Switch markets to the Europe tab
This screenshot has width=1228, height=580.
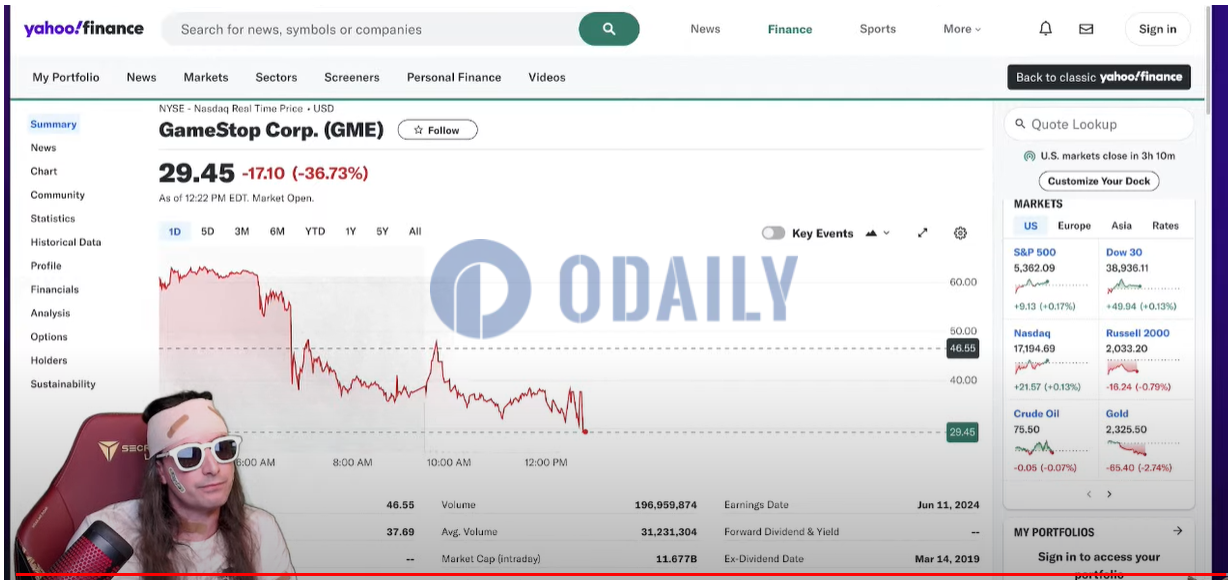1074,226
